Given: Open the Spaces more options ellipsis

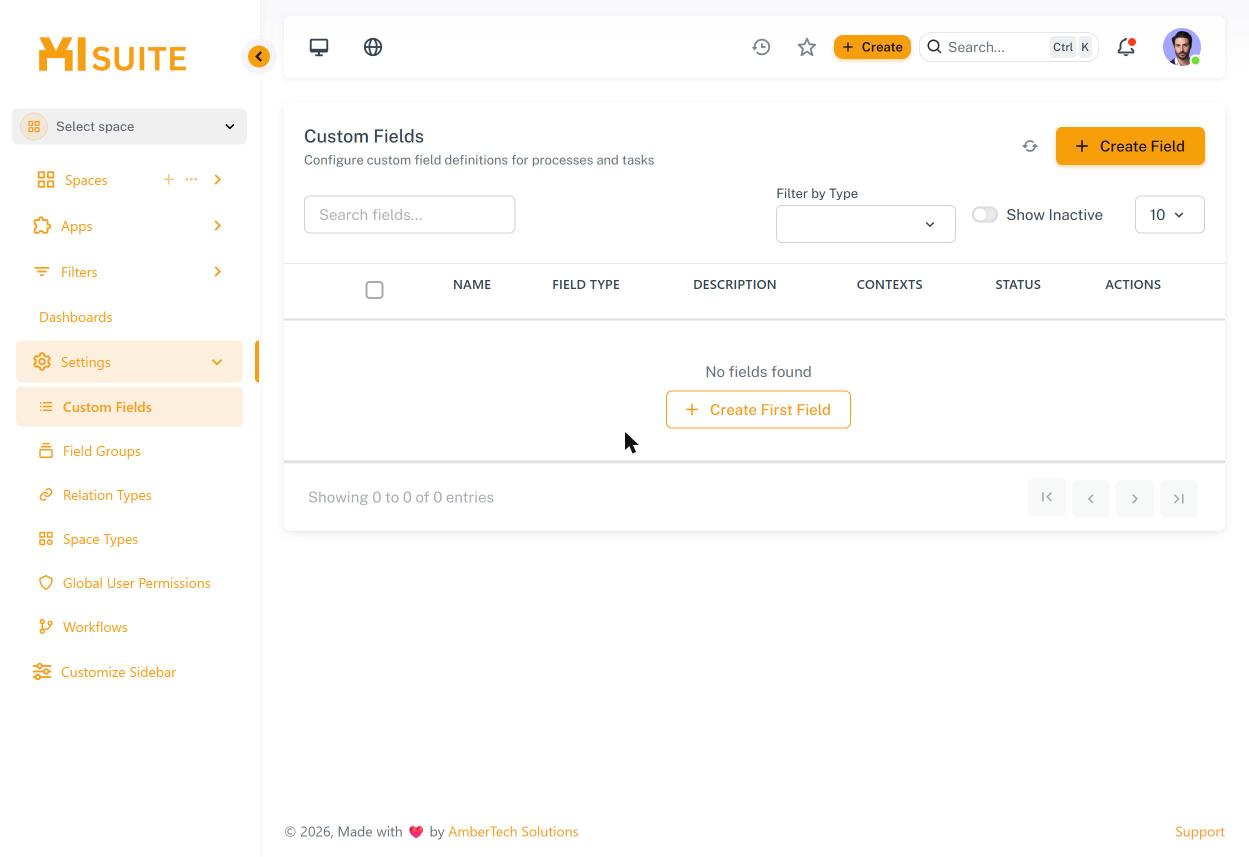Looking at the screenshot, I should [191, 179].
